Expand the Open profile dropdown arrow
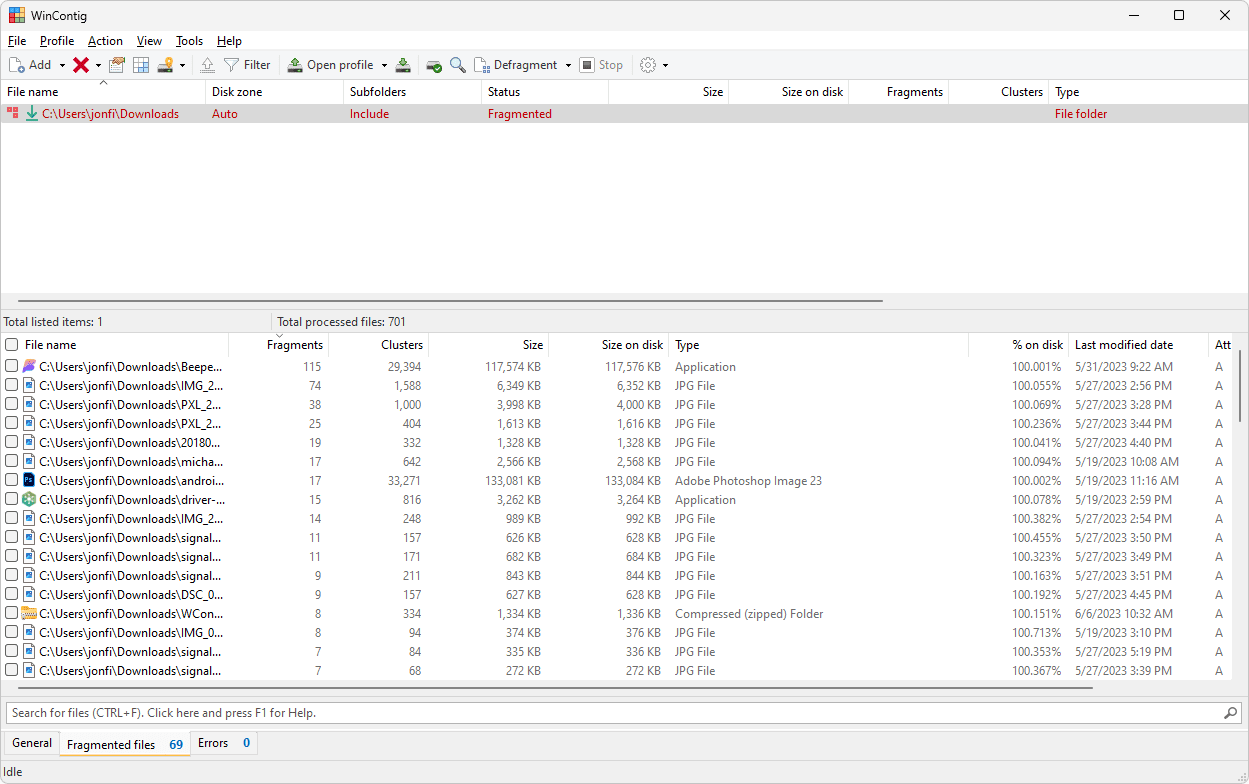 point(384,66)
